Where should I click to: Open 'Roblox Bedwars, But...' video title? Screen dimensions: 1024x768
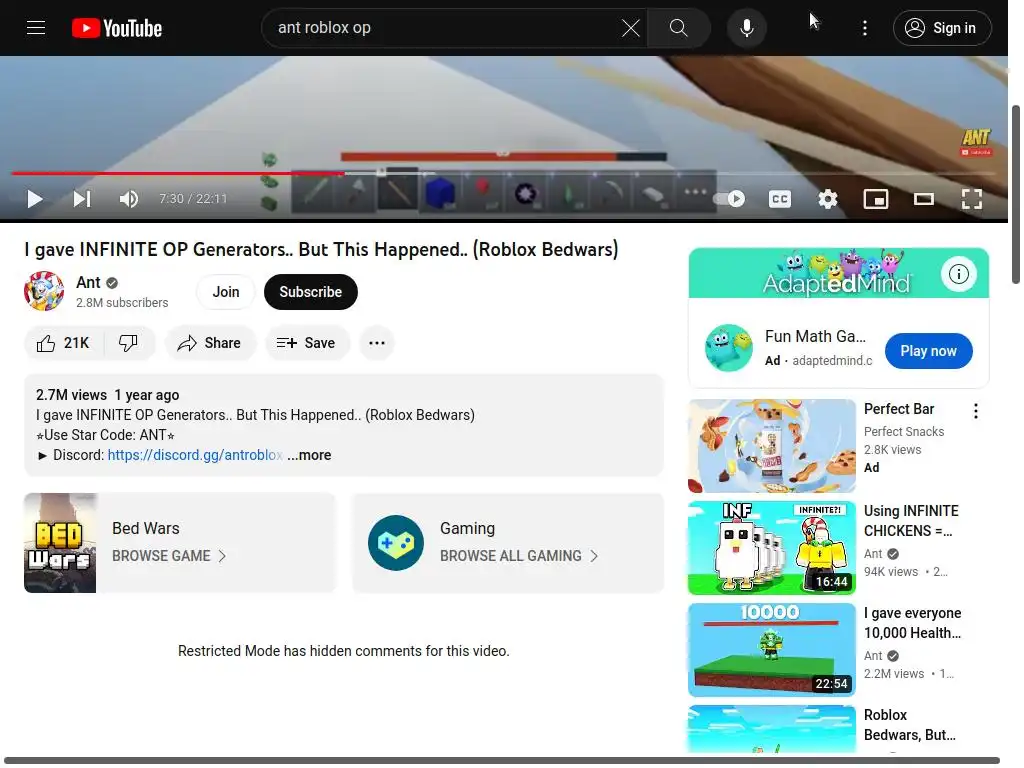click(910, 725)
